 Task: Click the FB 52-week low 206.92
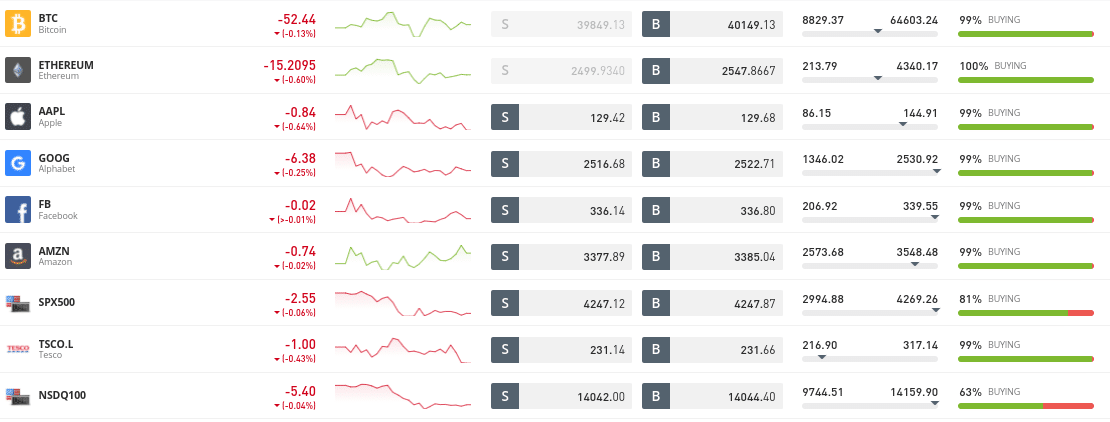coord(820,206)
